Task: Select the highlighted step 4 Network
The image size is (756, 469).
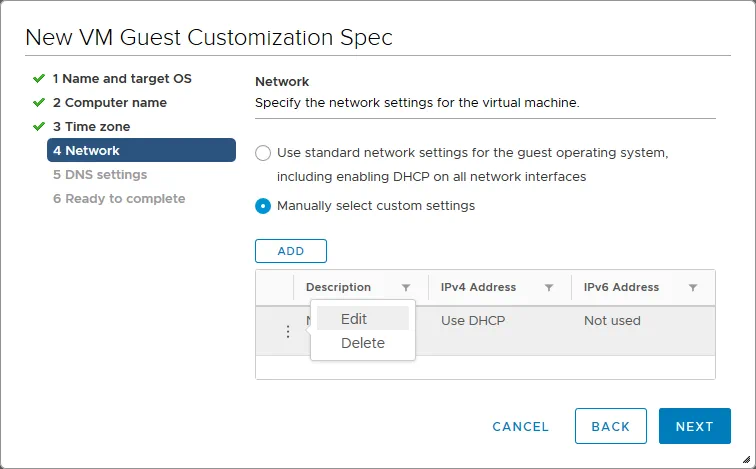Action: pos(141,151)
